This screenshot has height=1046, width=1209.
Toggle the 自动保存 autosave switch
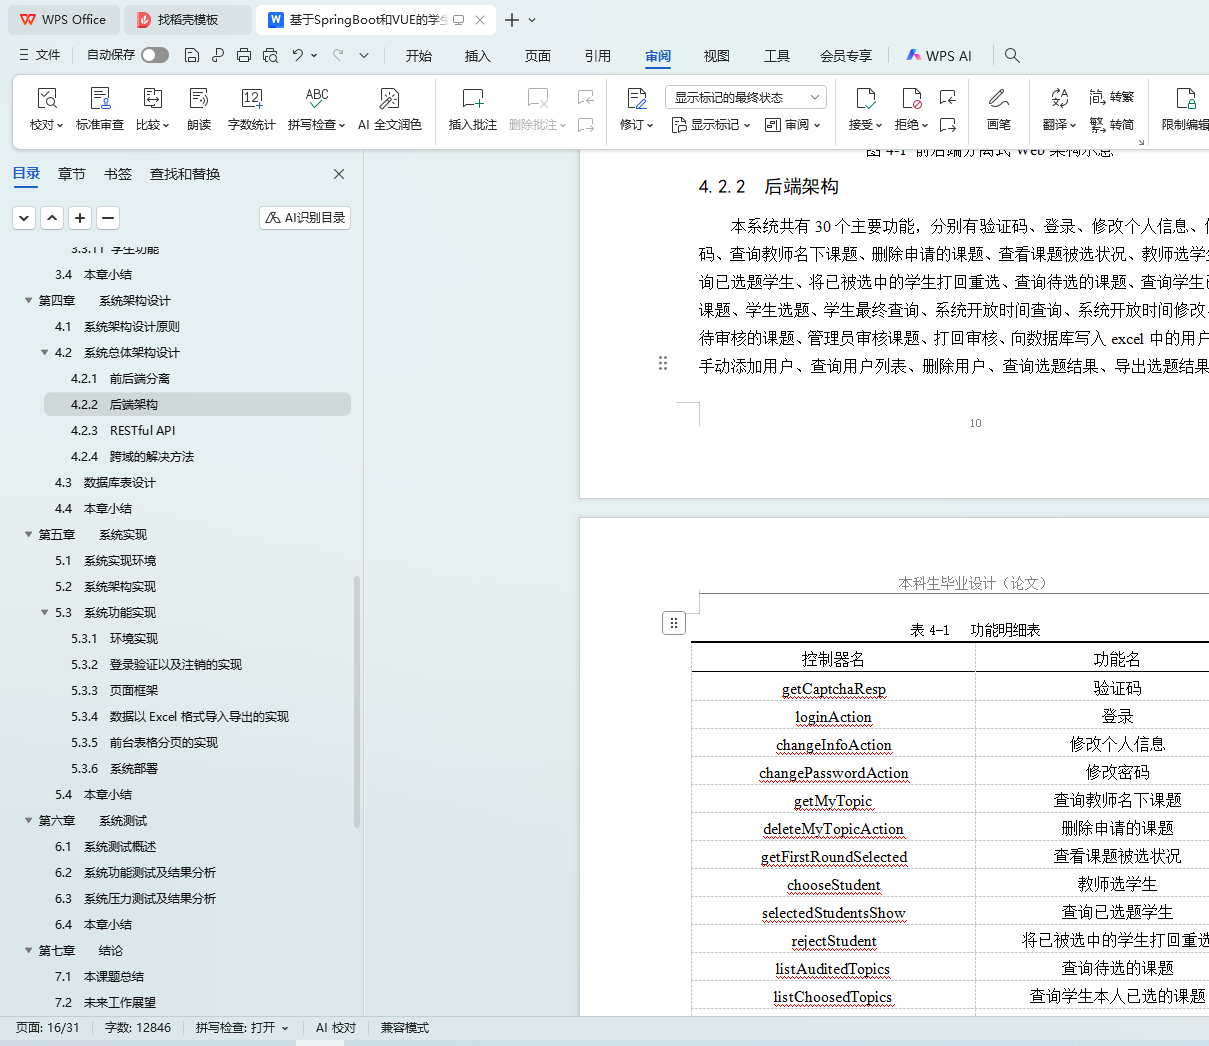click(x=155, y=55)
